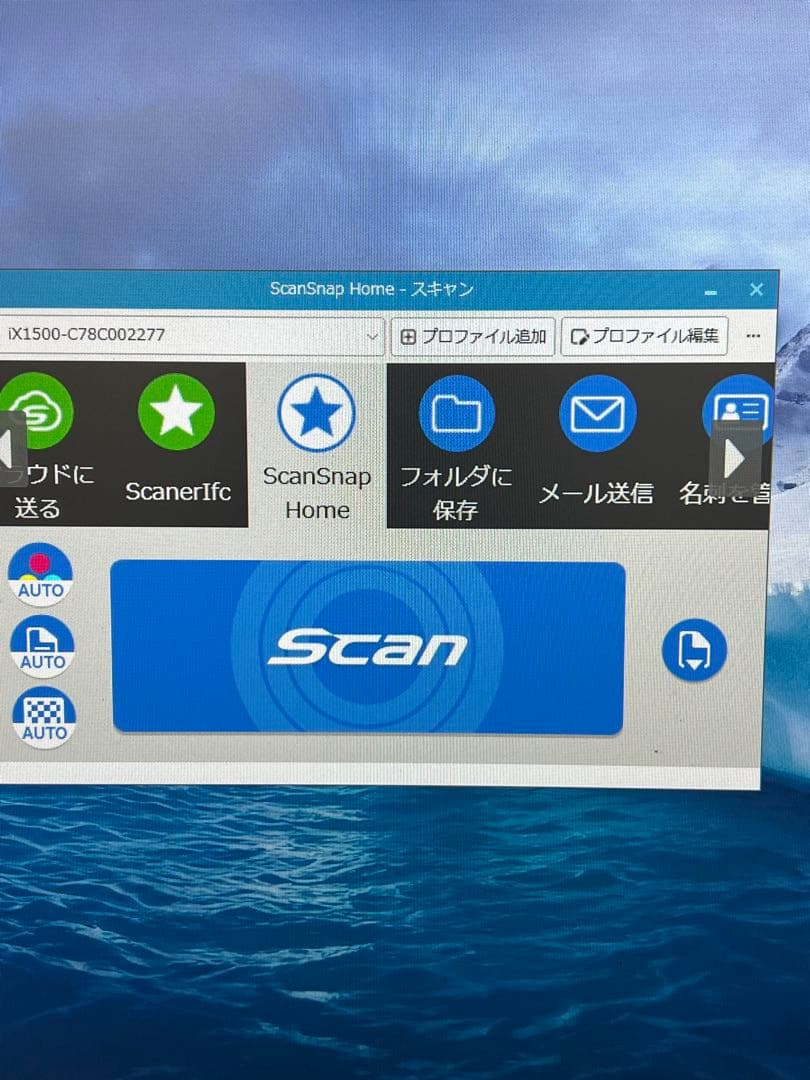Open the ellipsis more options menu
This screenshot has width=810, height=1080.
pyautogui.click(x=754, y=336)
